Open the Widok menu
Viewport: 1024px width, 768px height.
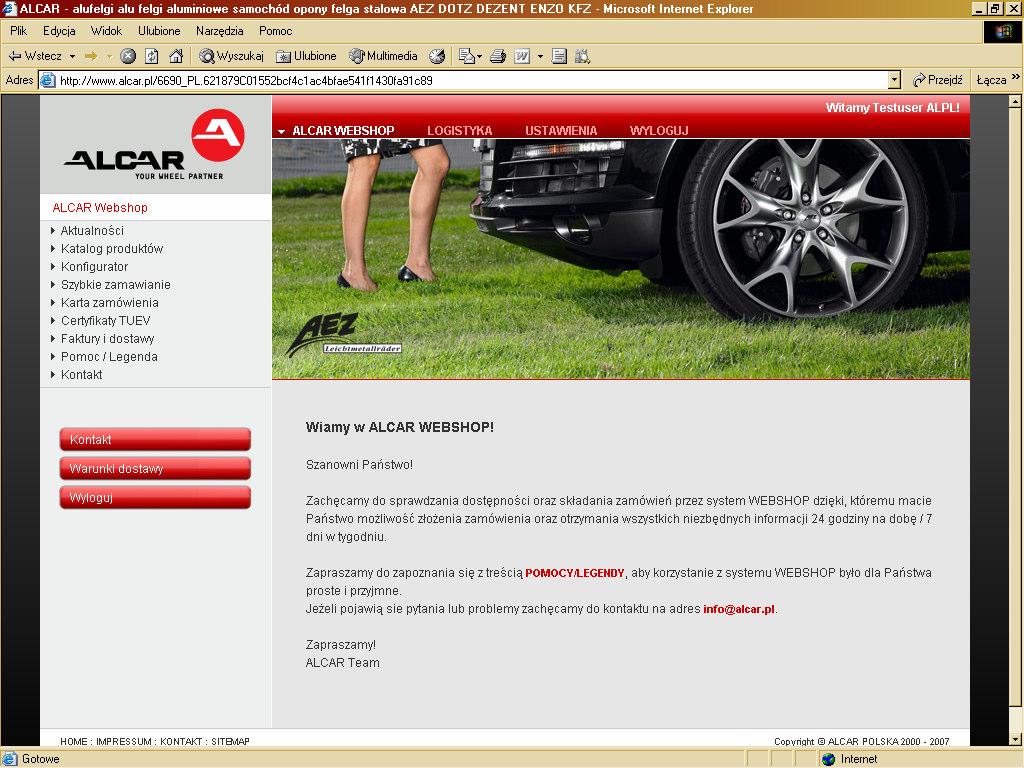click(106, 31)
